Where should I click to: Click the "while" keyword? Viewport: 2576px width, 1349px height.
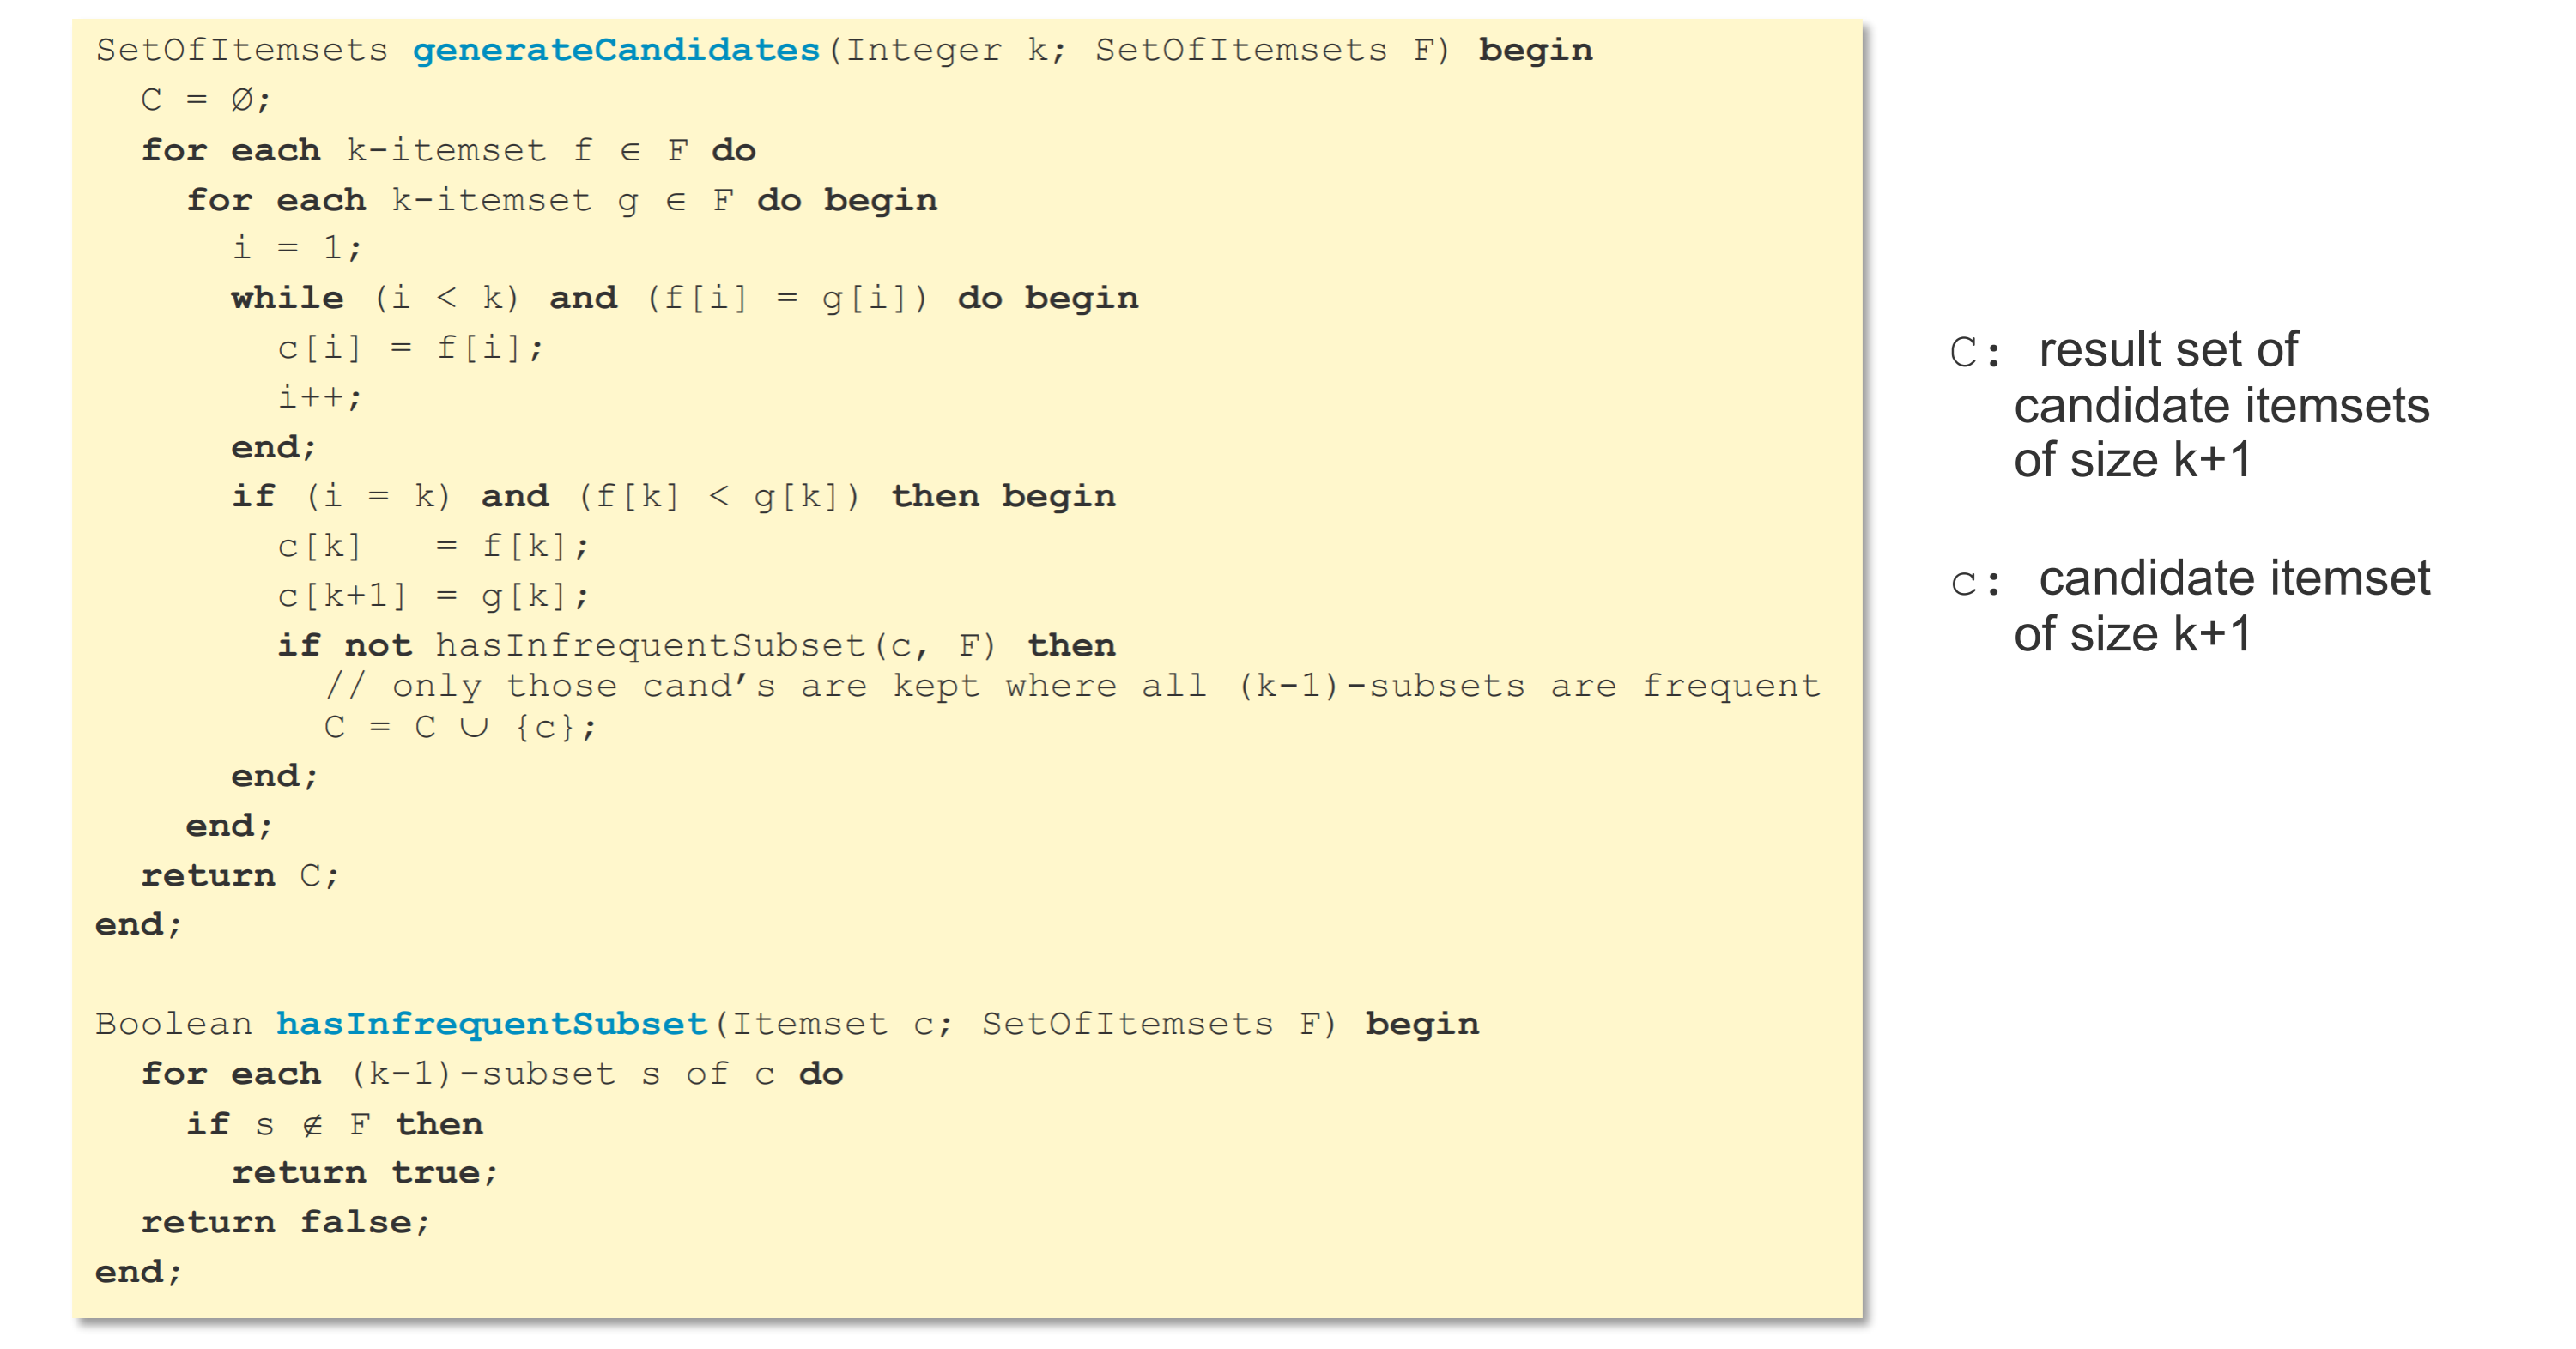[287, 298]
